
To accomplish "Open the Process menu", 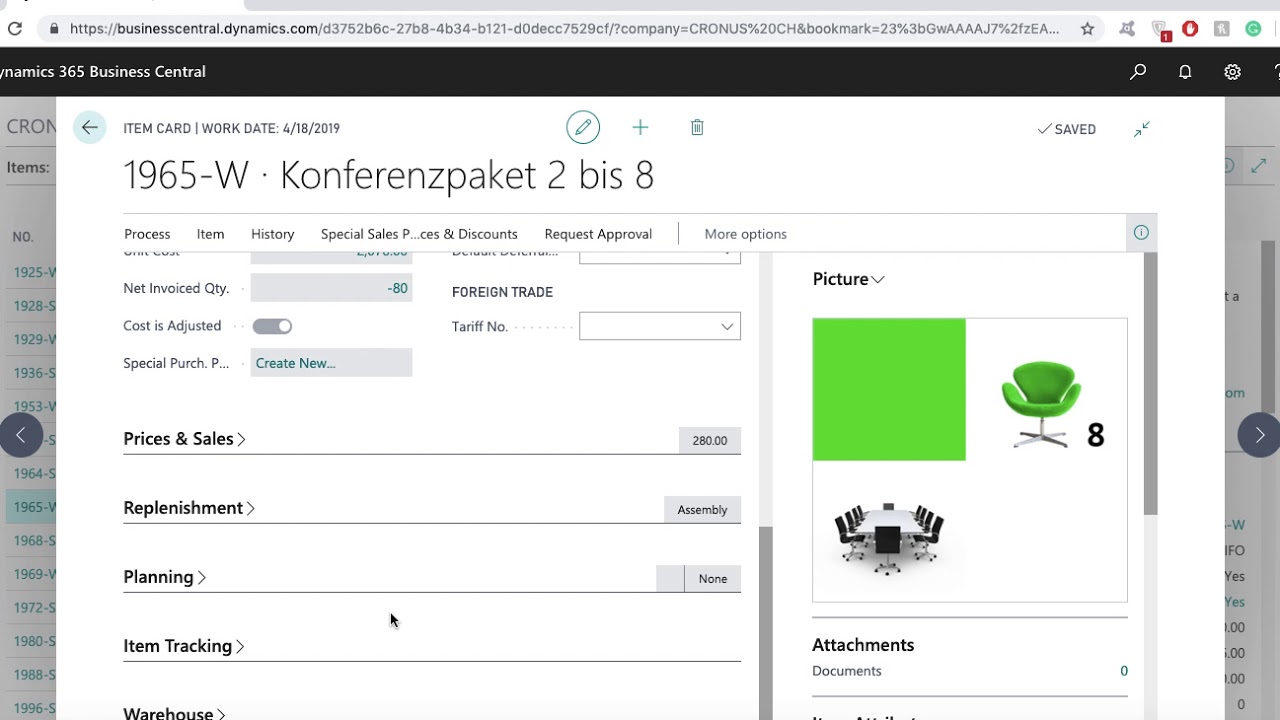I will (147, 233).
